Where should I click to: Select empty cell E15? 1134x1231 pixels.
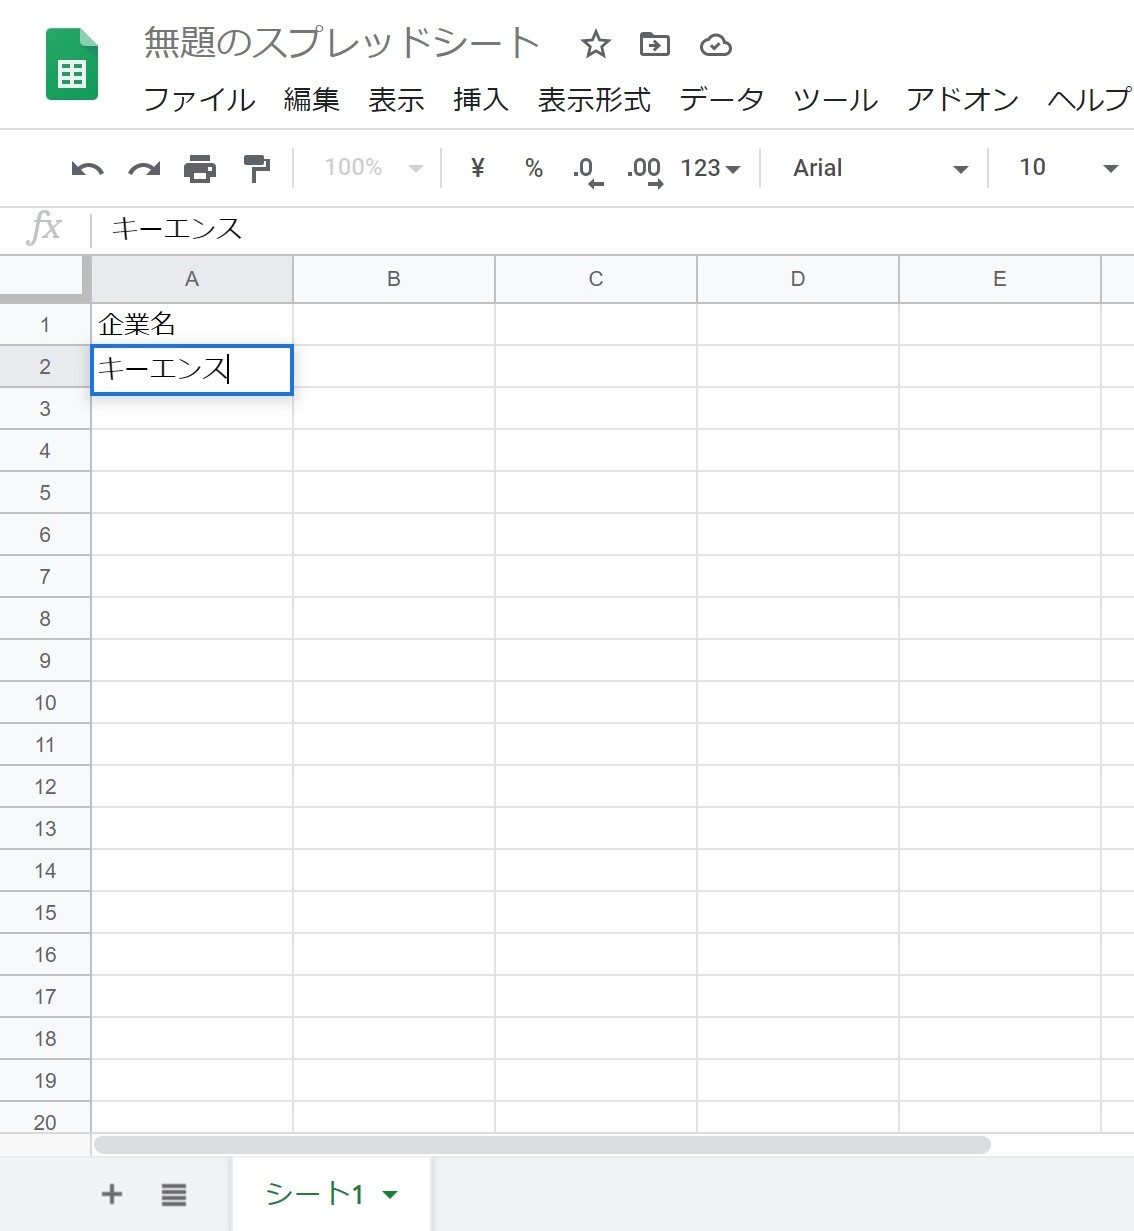click(x=1000, y=912)
